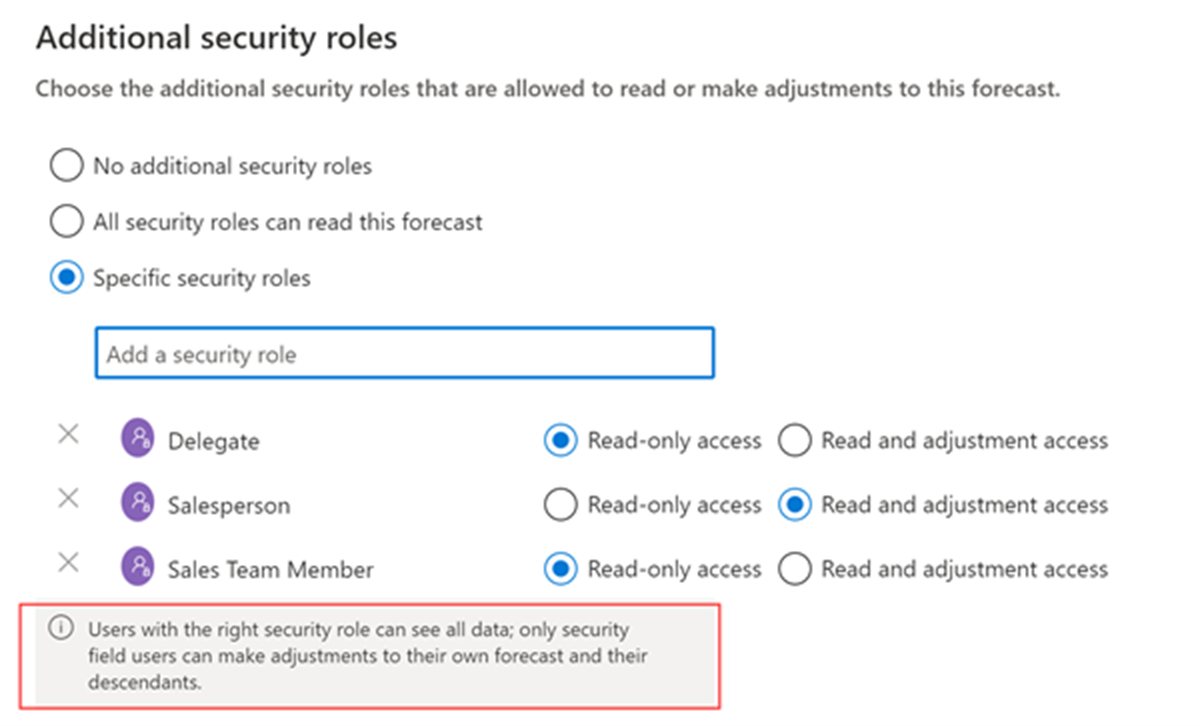This screenshot has width=1200, height=726.
Task: Give Delegate read and adjustment access
Action: coord(795,439)
